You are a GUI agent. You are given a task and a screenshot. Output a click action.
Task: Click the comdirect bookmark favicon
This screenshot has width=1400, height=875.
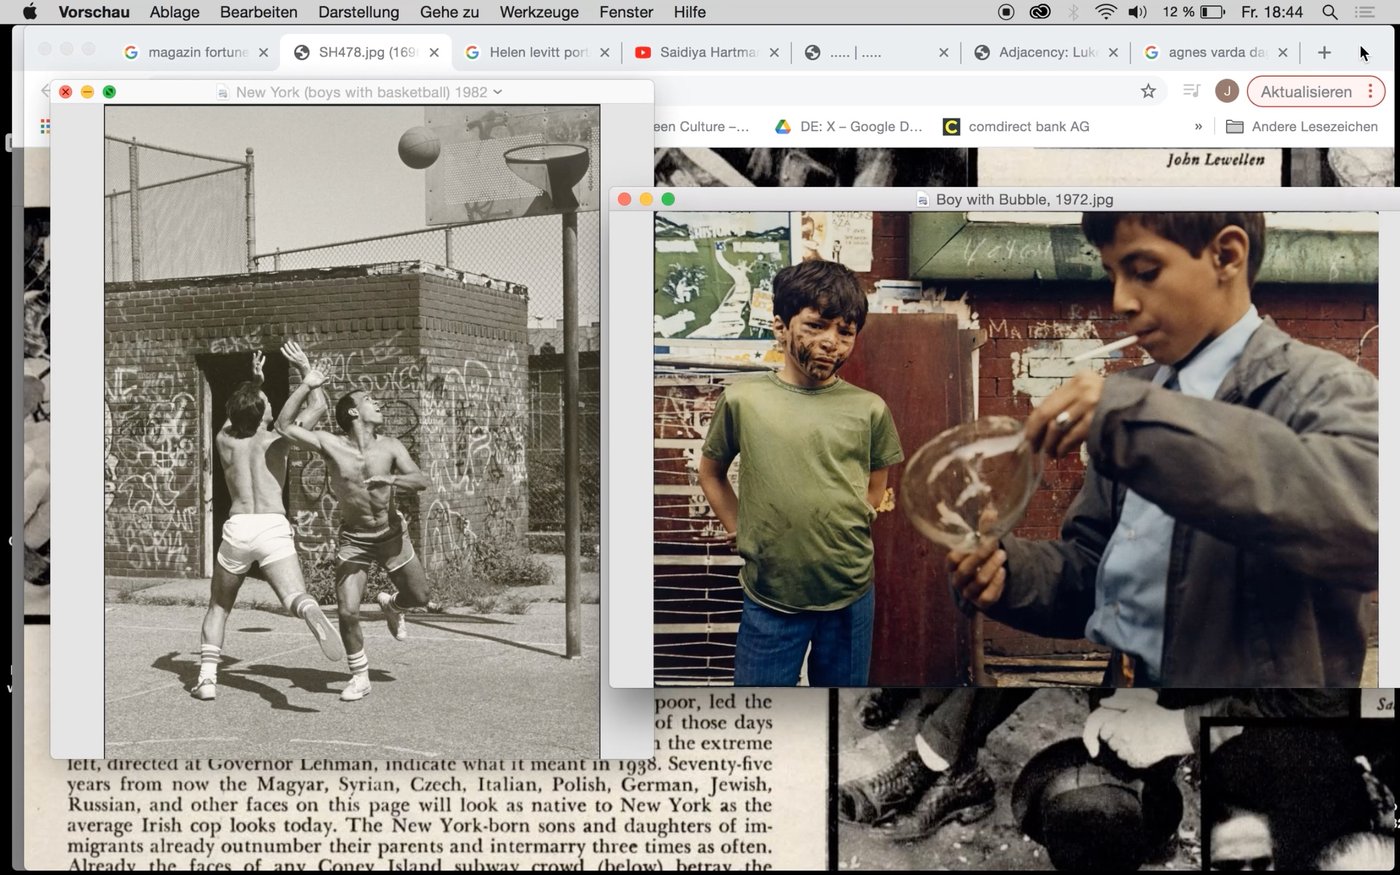point(951,126)
